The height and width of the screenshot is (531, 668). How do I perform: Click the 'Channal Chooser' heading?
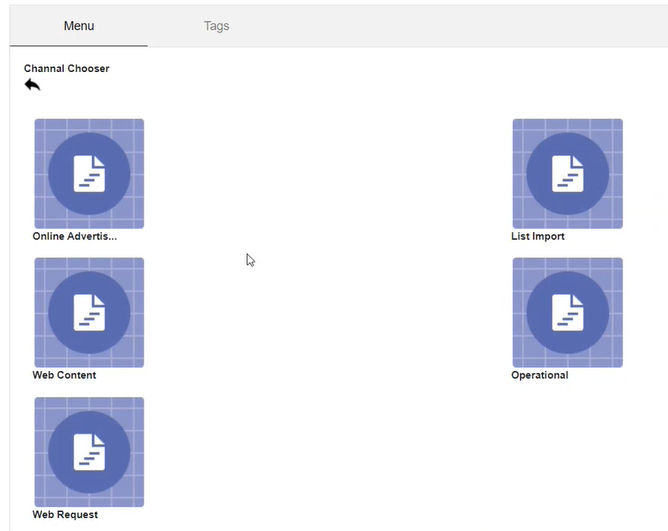(x=66, y=69)
